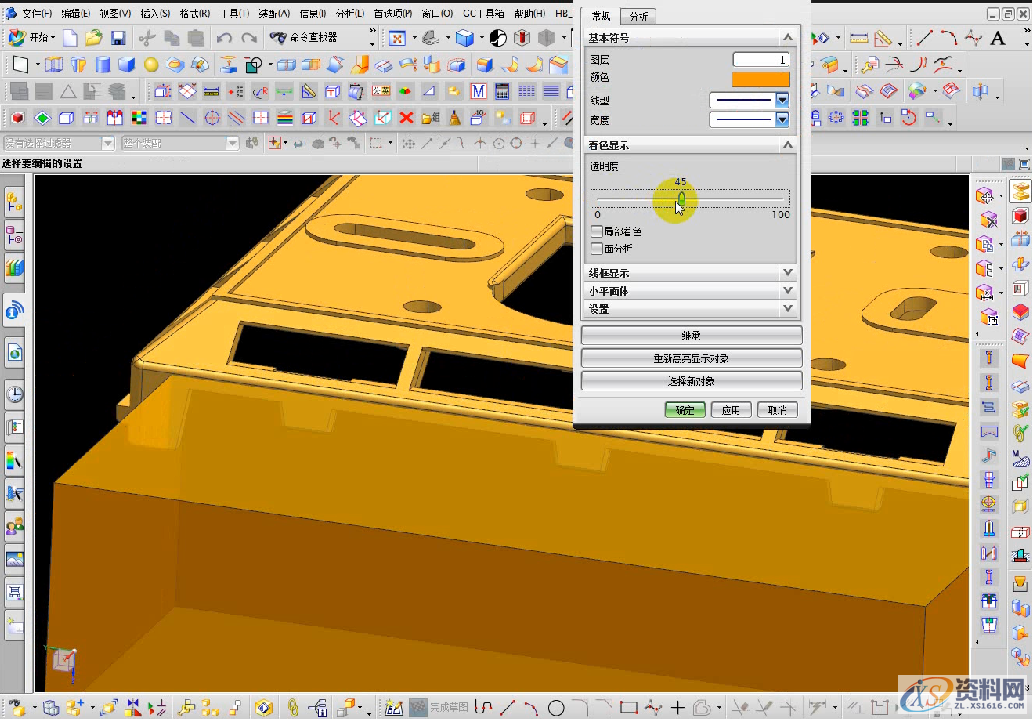Click the Open folder icon

93,38
